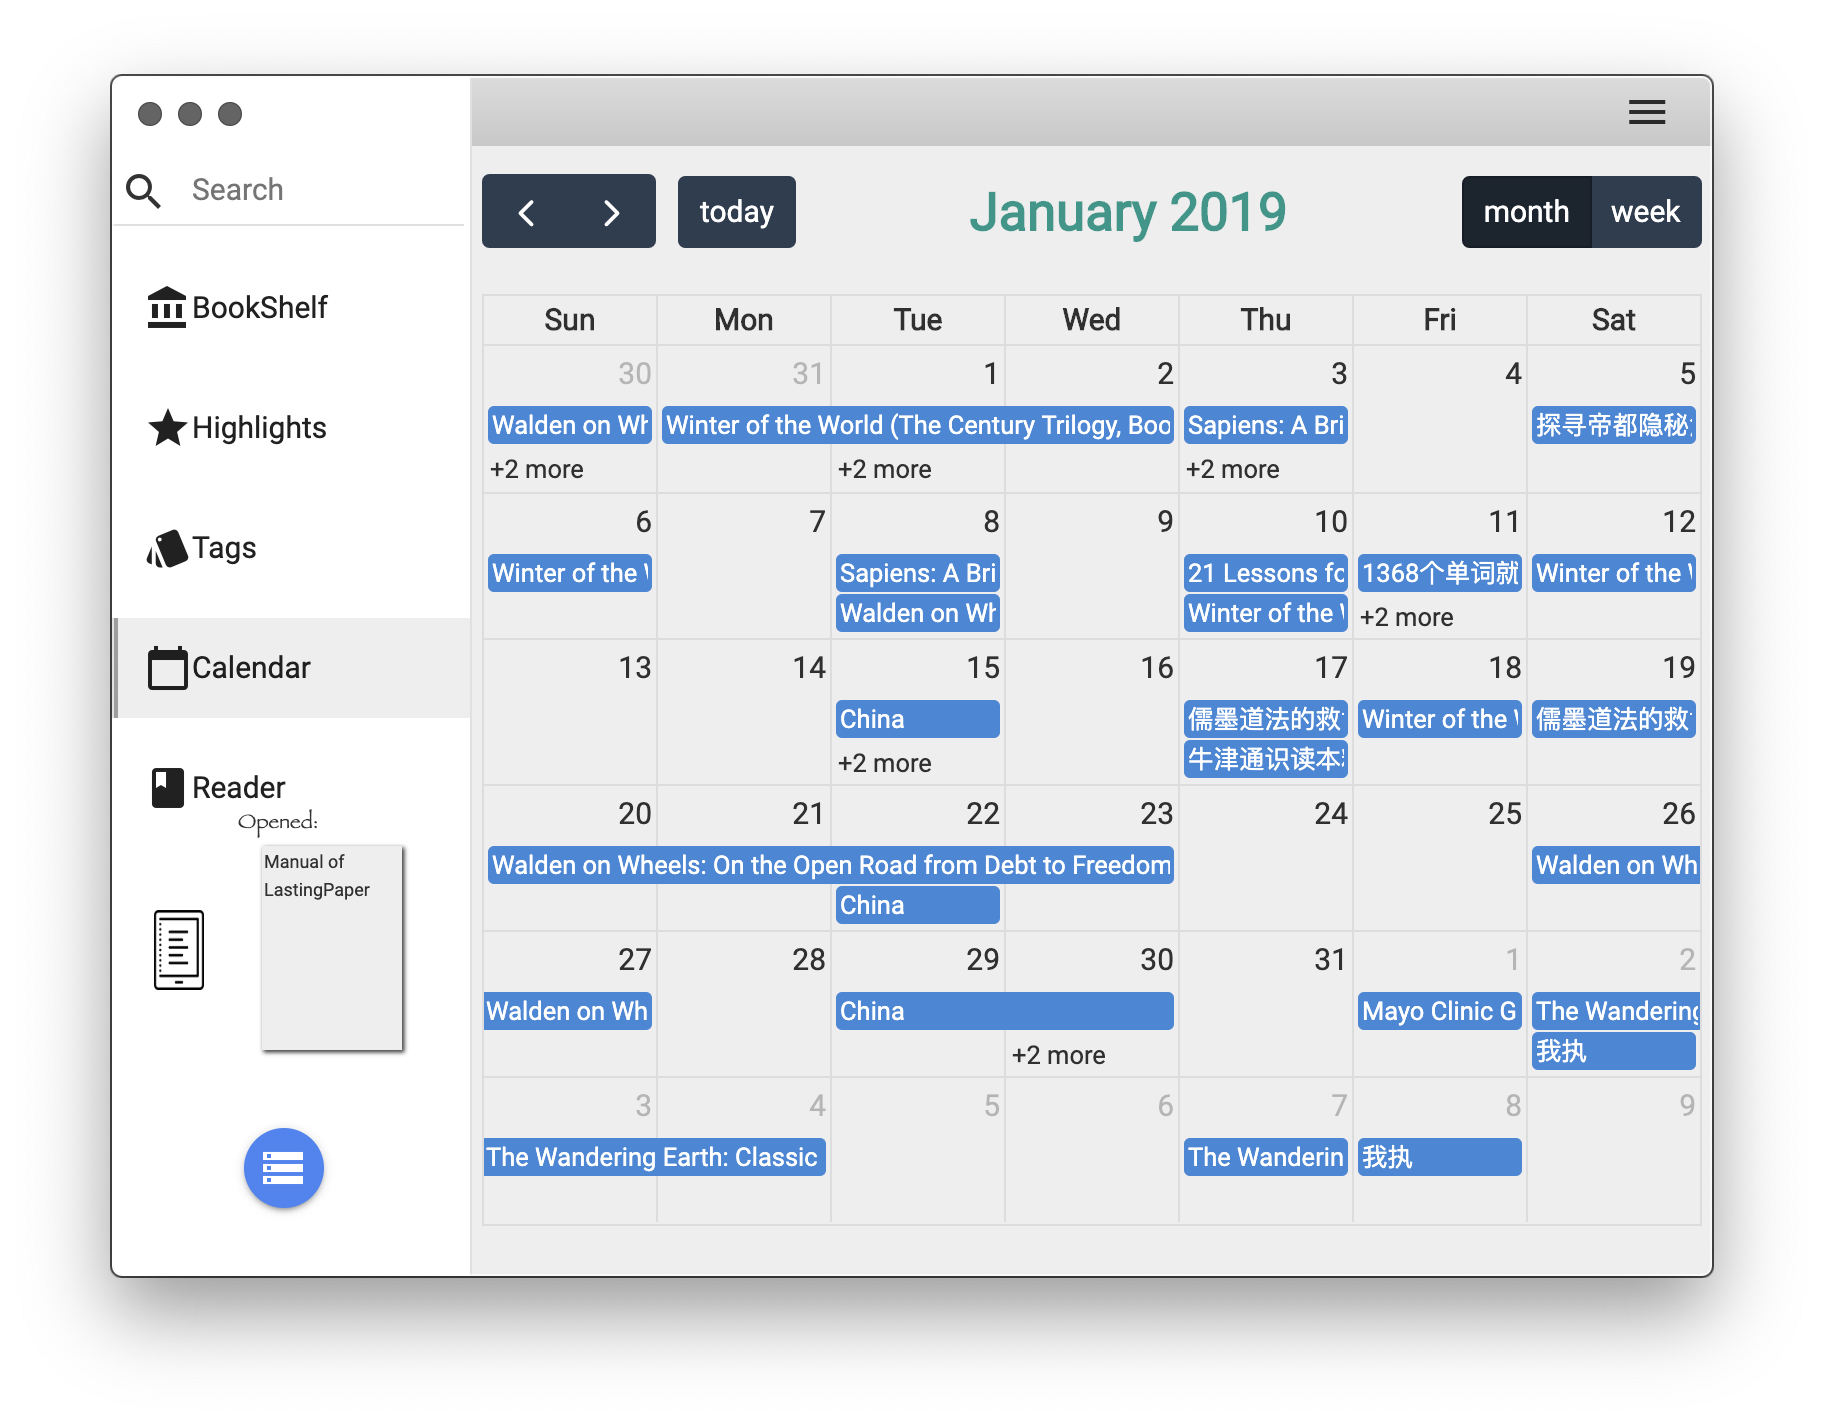1824x1424 pixels.
Task: Open Walden on Wheels event spanning January 20-23
Action: coord(831,865)
